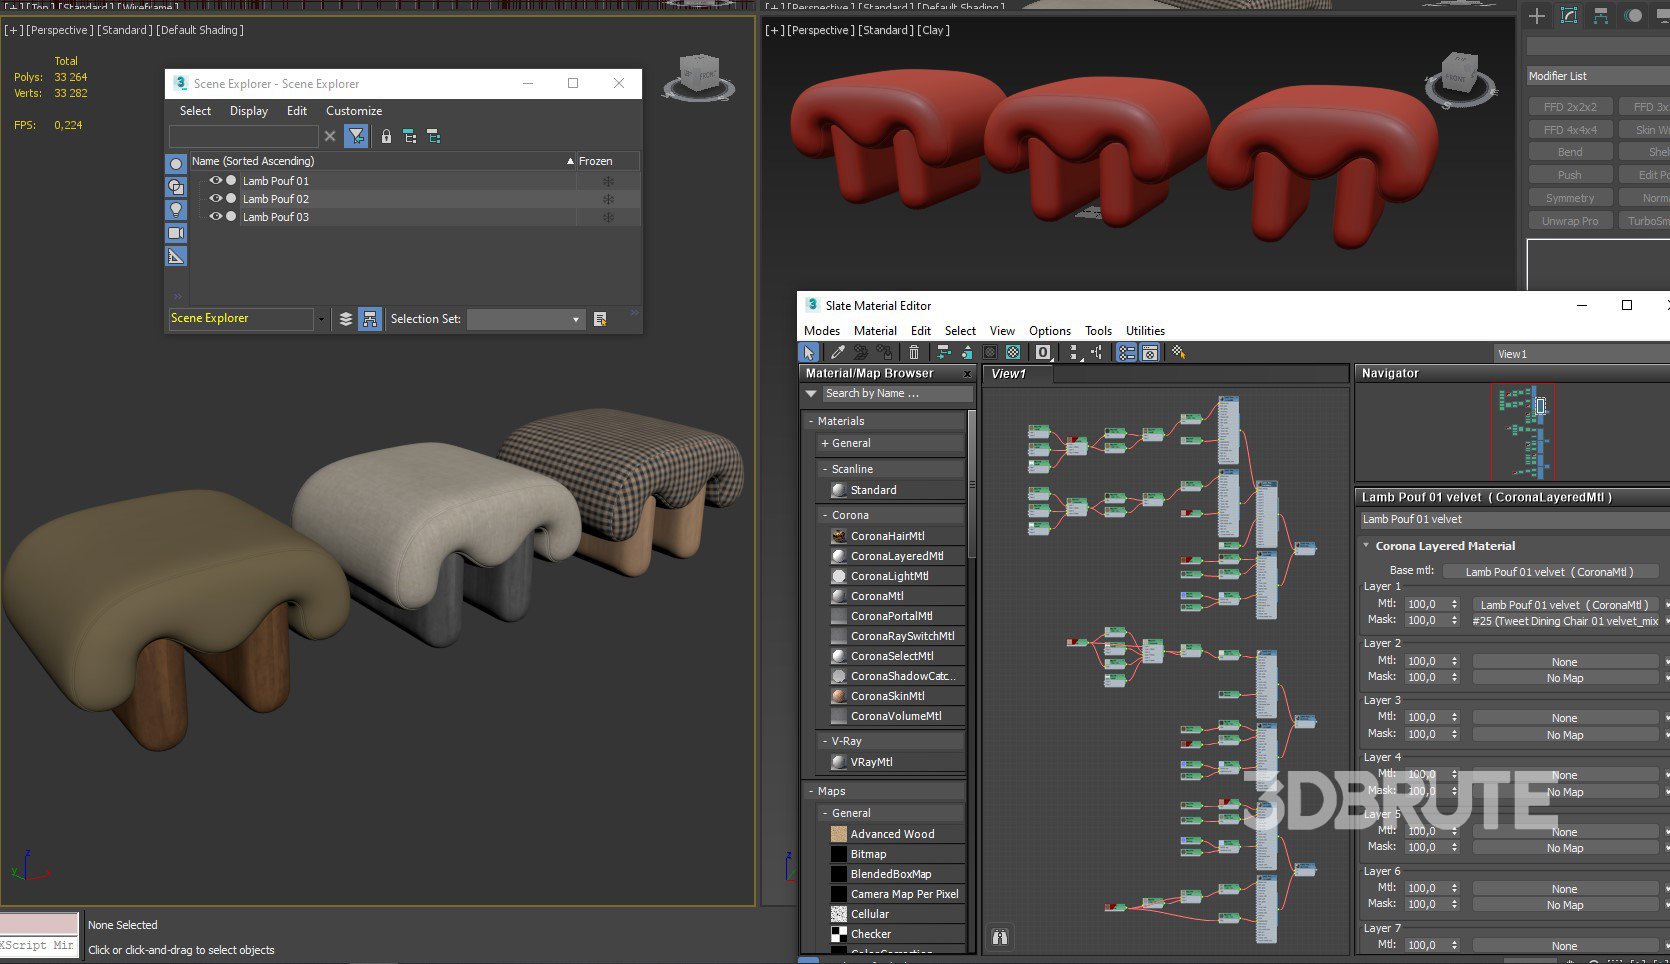The height and width of the screenshot is (964, 1670).
Task: Click the eyedropper Pick Material from Object tool
Action: click(x=838, y=353)
